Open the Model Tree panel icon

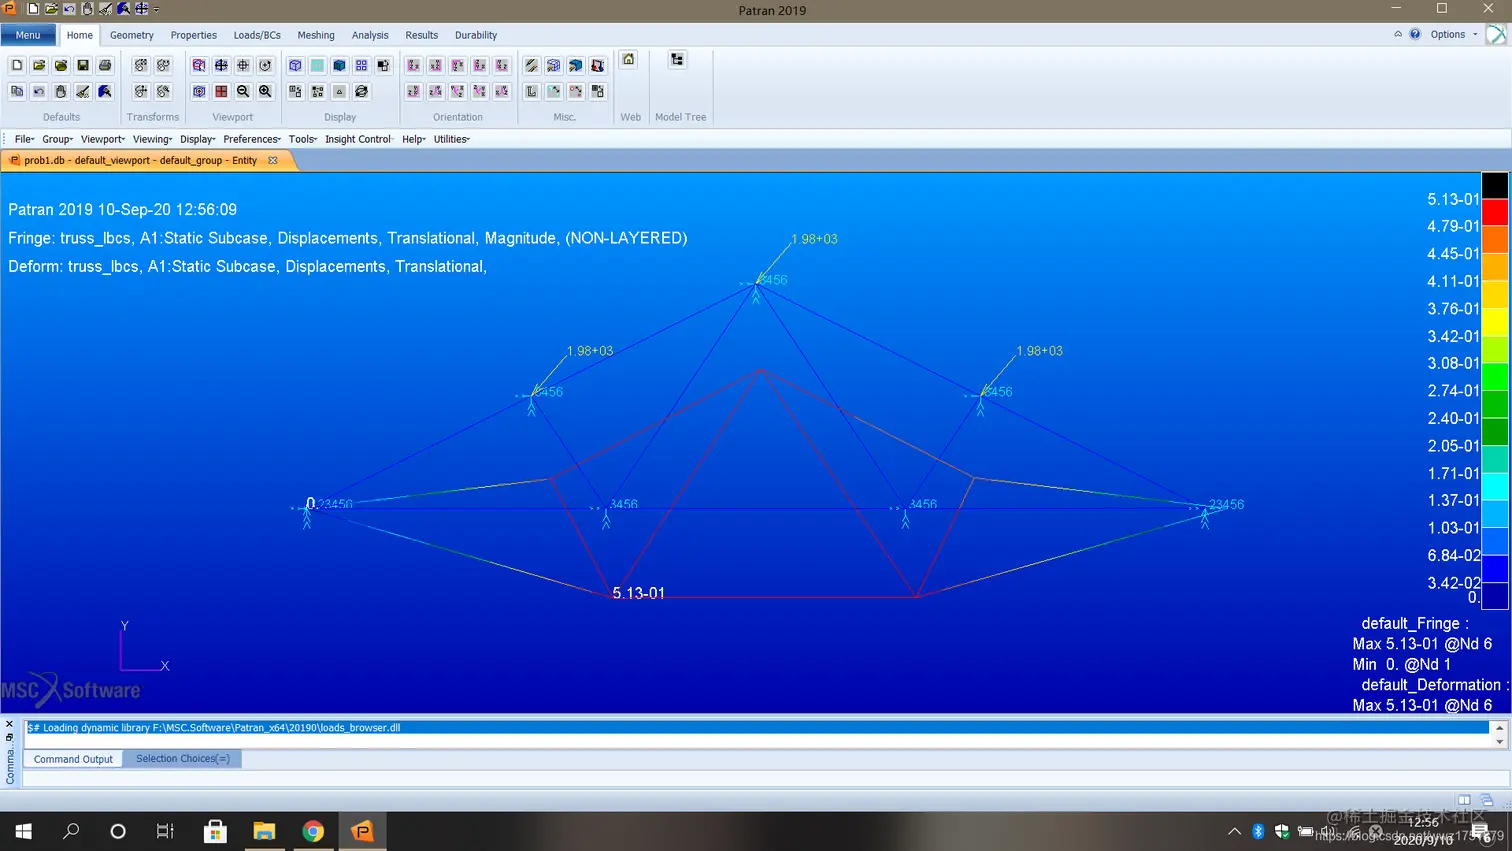pyautogui.click(x=677, y=59)
